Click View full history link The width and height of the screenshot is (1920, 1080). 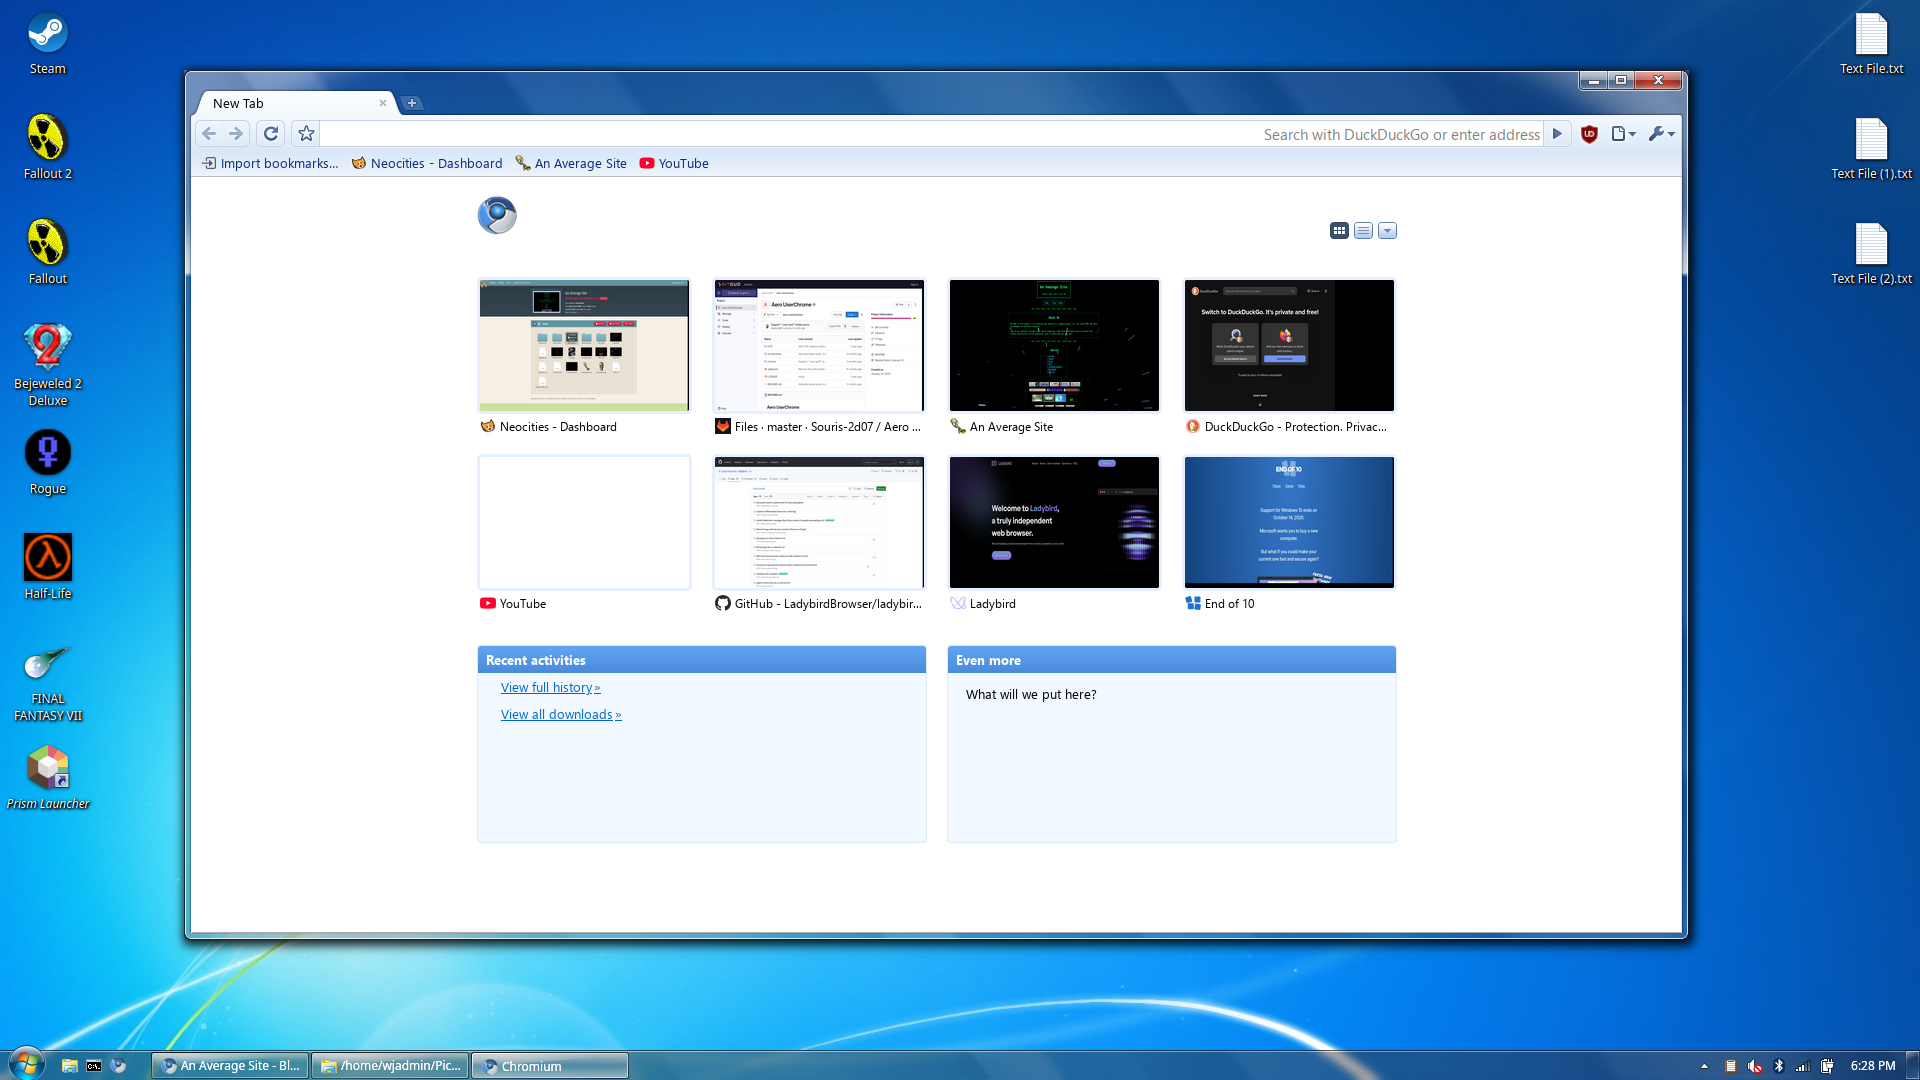tap(550, 688)
